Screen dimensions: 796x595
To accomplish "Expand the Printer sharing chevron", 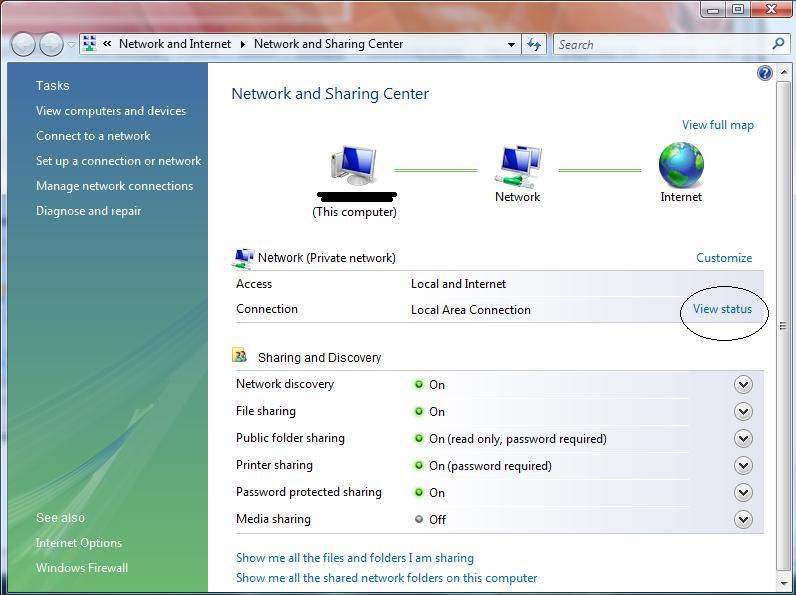I will pyautogui.click(x=743, y=465).
